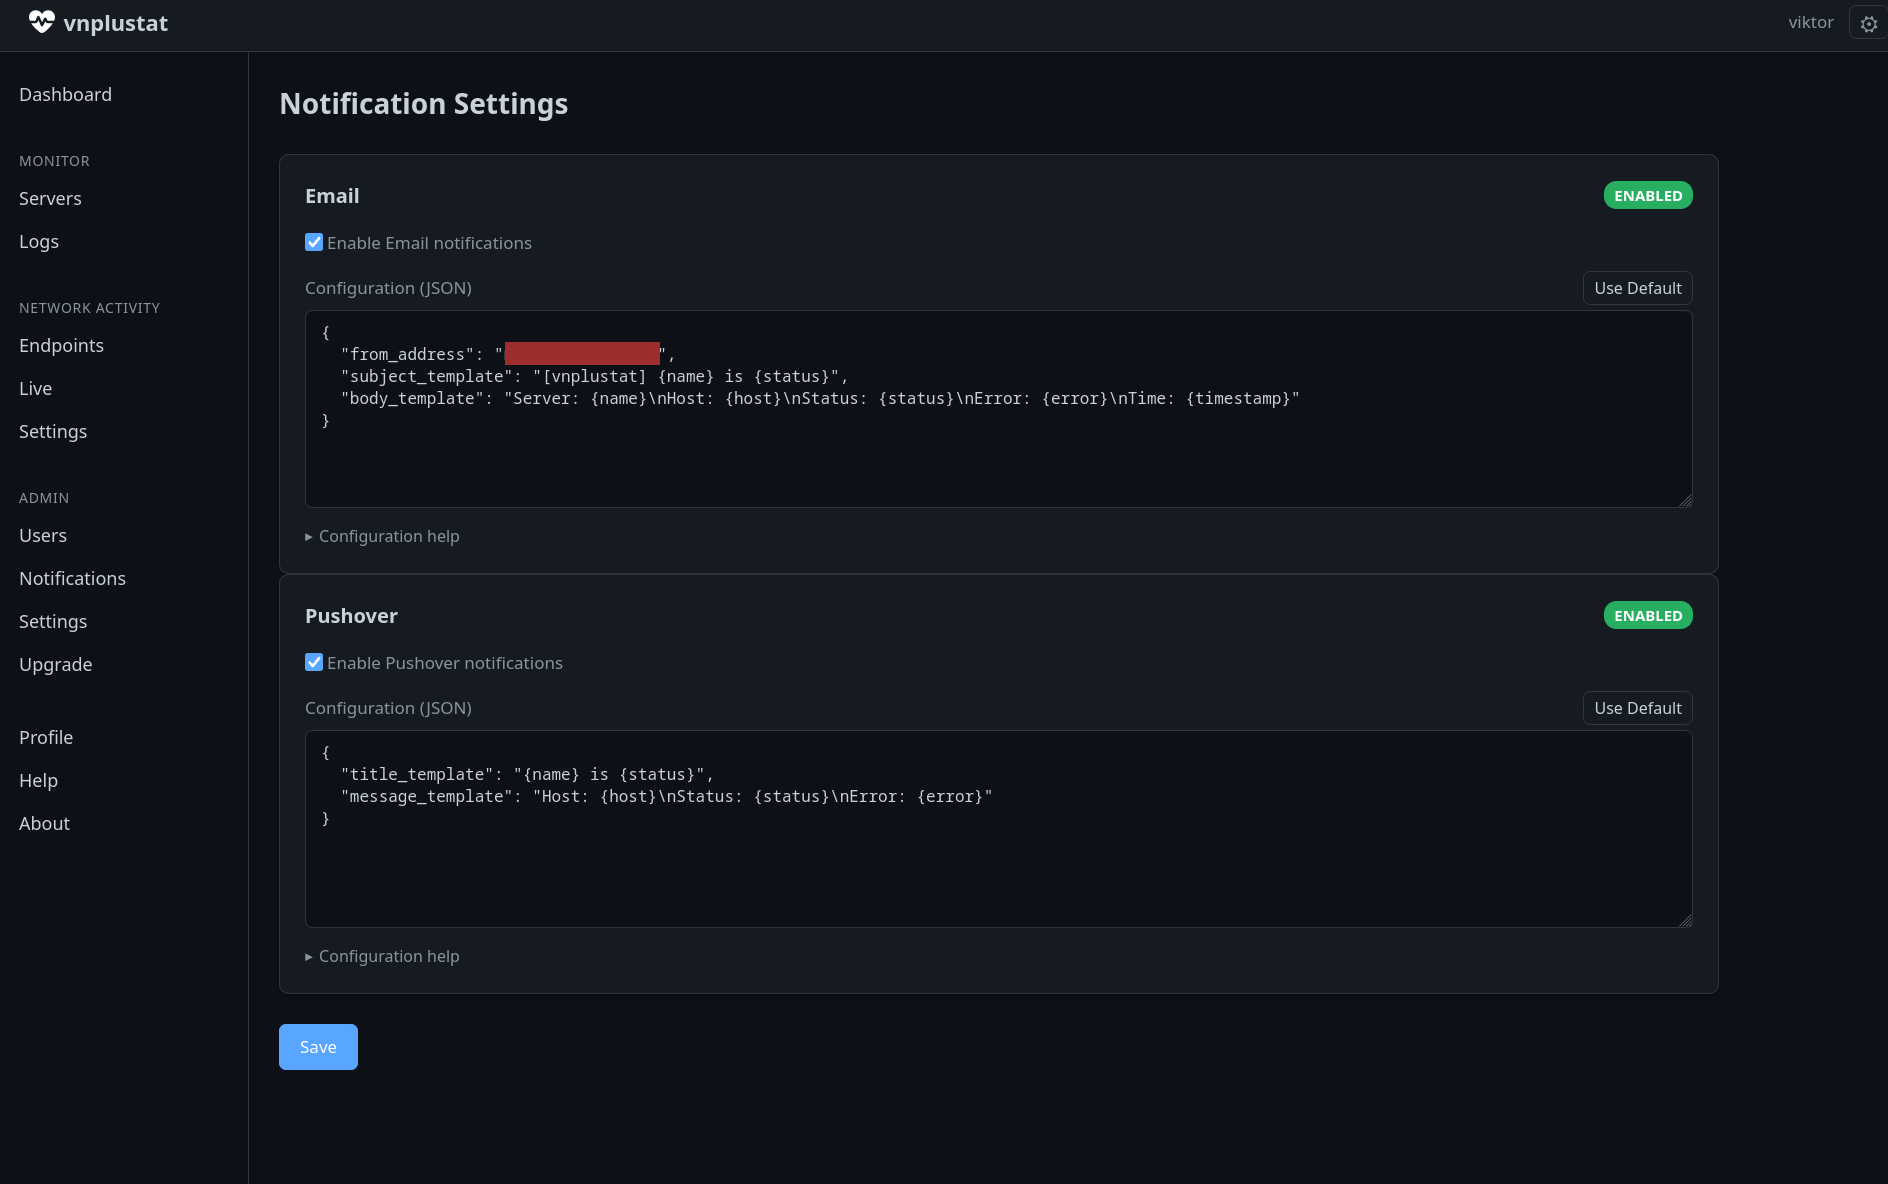Click the vnplustat heart logo icon
1888x1184 pixels.
(41, 22)
